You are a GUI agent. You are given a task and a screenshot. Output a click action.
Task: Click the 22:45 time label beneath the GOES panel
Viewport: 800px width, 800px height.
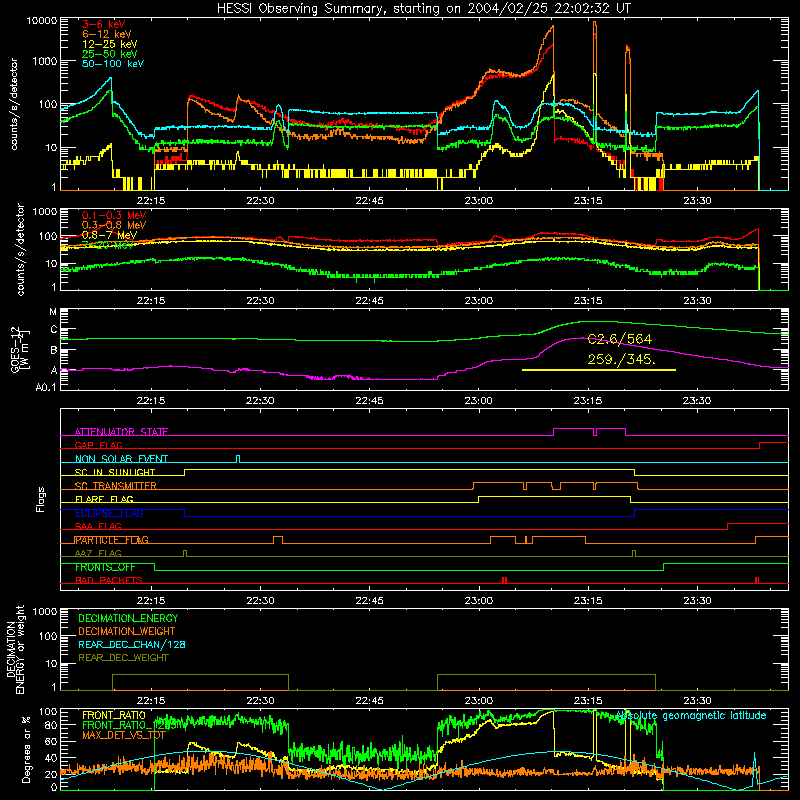point(369,401)
